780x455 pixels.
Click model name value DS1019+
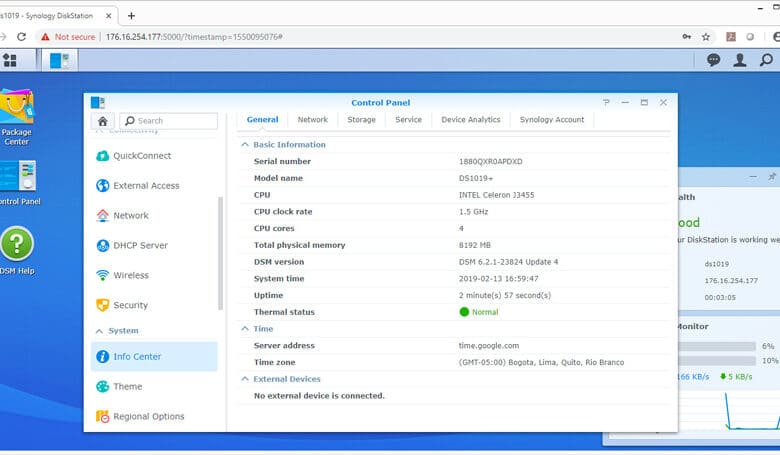(x=476, y=178)
